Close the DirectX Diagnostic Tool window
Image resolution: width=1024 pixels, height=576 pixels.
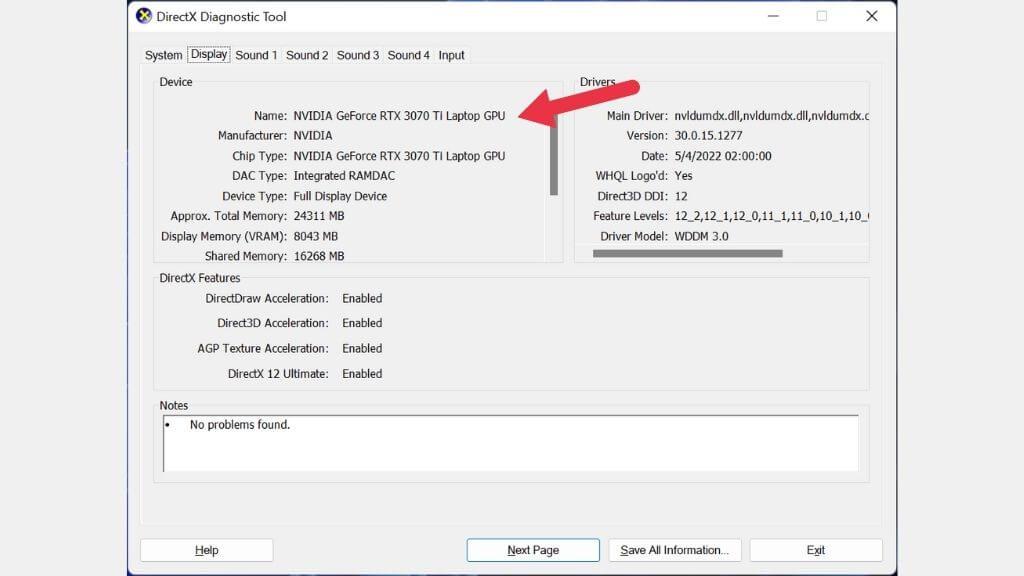coord(872,16)
